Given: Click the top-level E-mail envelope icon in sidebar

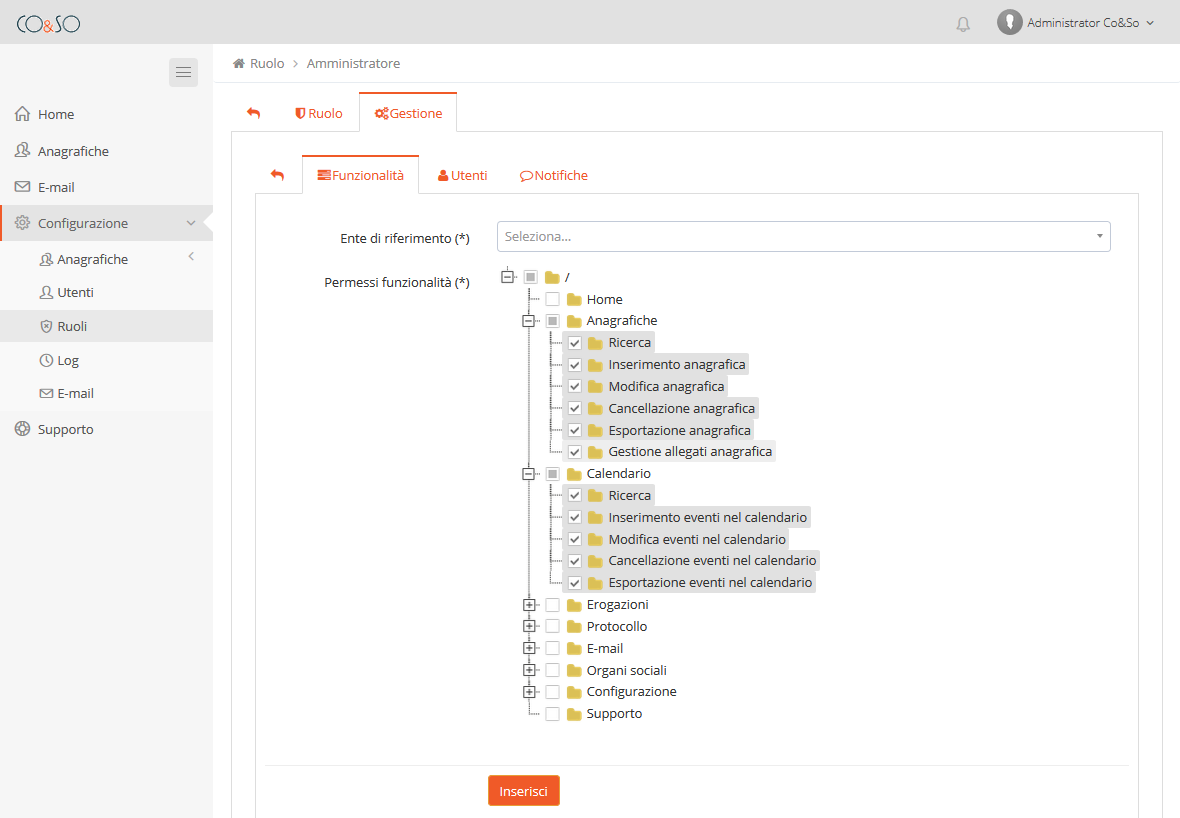Looking at the screenshot, I should coord(23,187).
